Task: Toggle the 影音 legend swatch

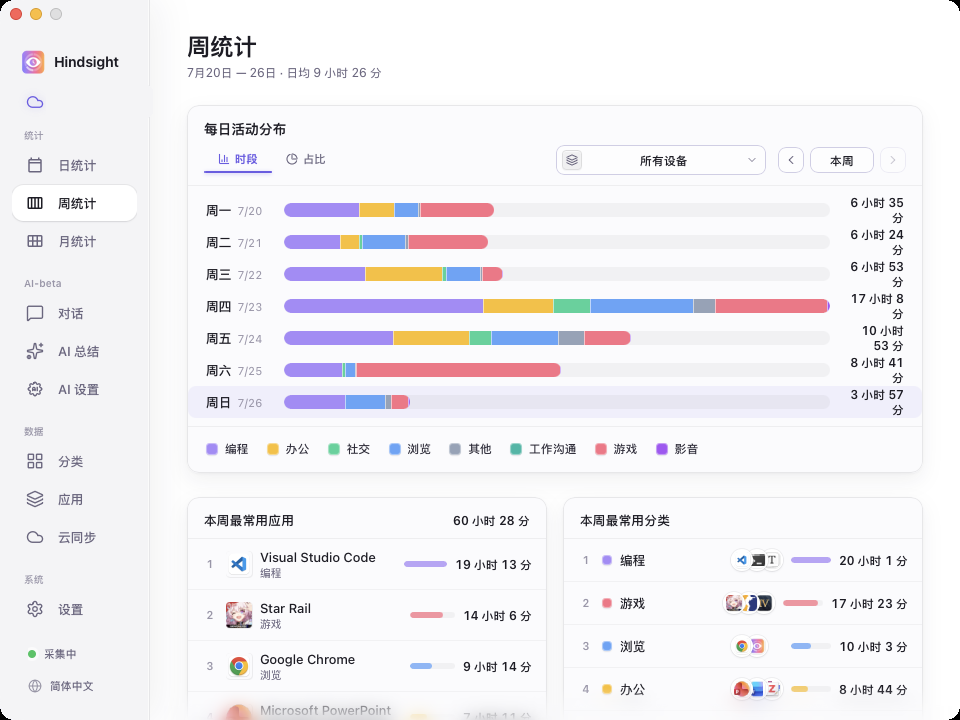Action: pyautogui.click(x=661, y=449)
